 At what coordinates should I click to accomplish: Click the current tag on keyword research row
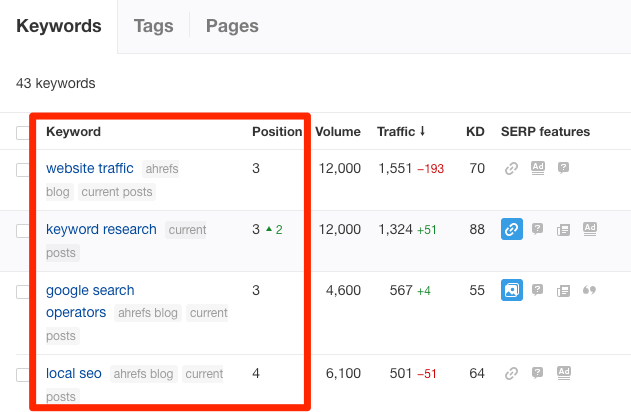[x=186, y=230]
